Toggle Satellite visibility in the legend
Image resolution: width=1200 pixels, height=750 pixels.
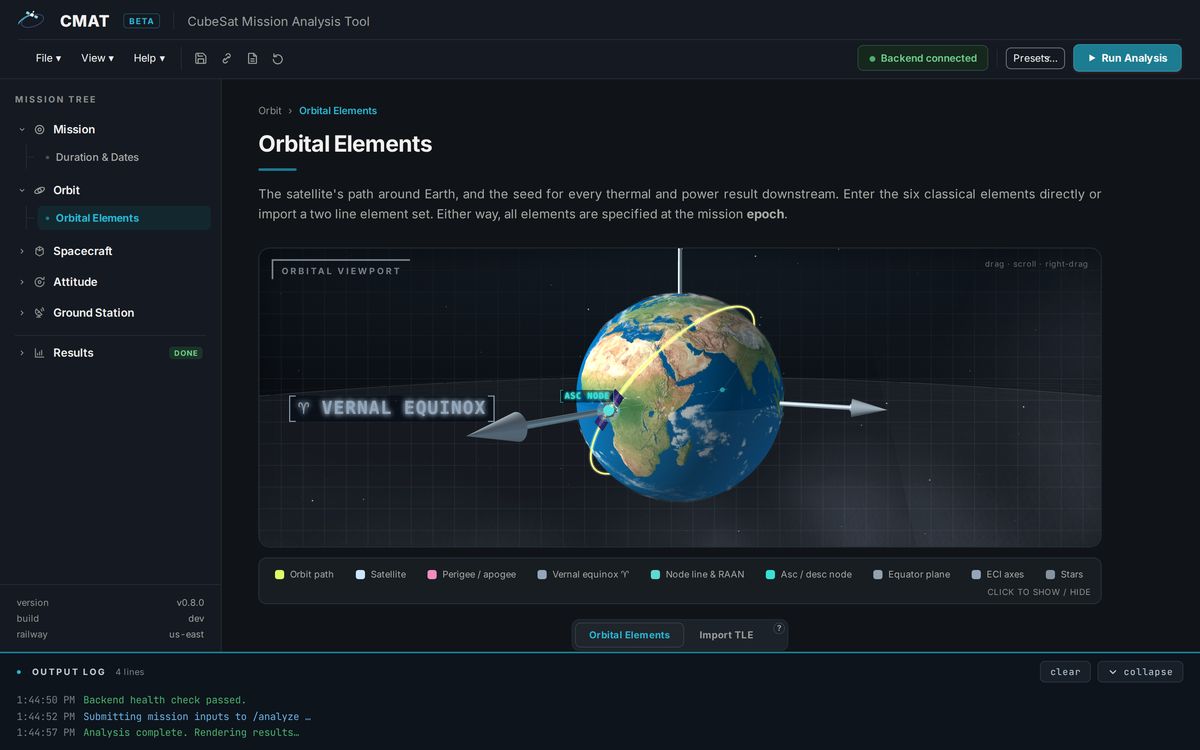(381, 574)
